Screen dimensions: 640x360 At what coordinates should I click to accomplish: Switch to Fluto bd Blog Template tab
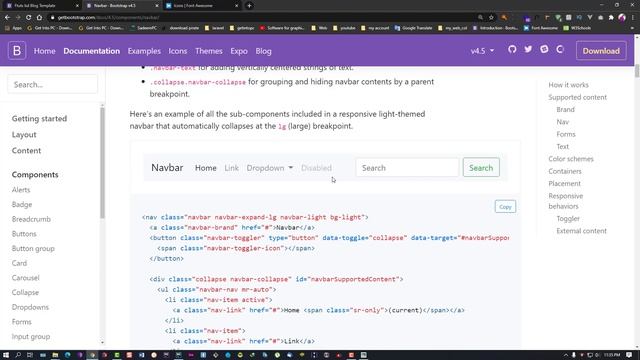coord(41,6)
